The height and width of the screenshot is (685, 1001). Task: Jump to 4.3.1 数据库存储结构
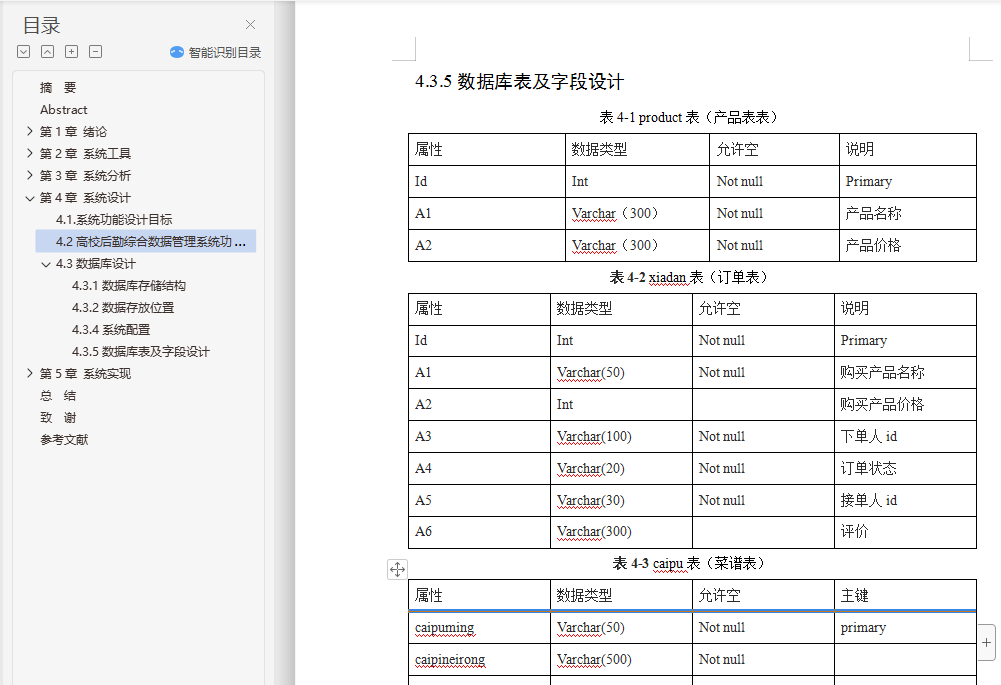coord(129,285)
